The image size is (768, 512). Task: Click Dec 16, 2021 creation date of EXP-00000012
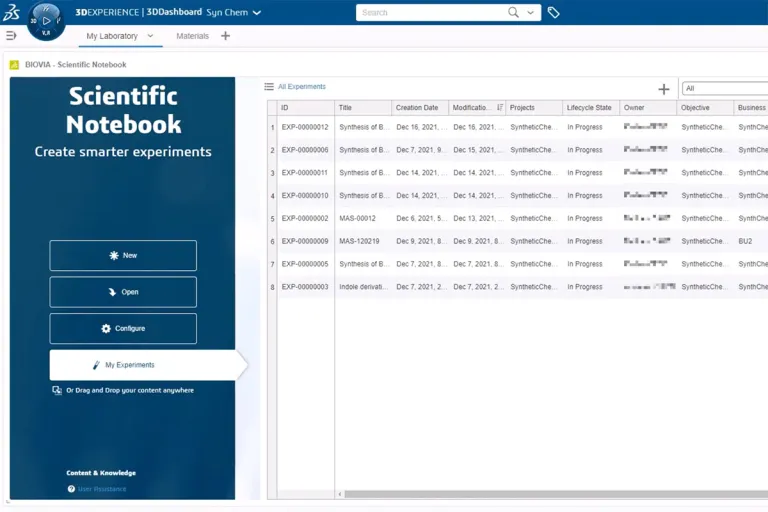[x=421, y=127]
